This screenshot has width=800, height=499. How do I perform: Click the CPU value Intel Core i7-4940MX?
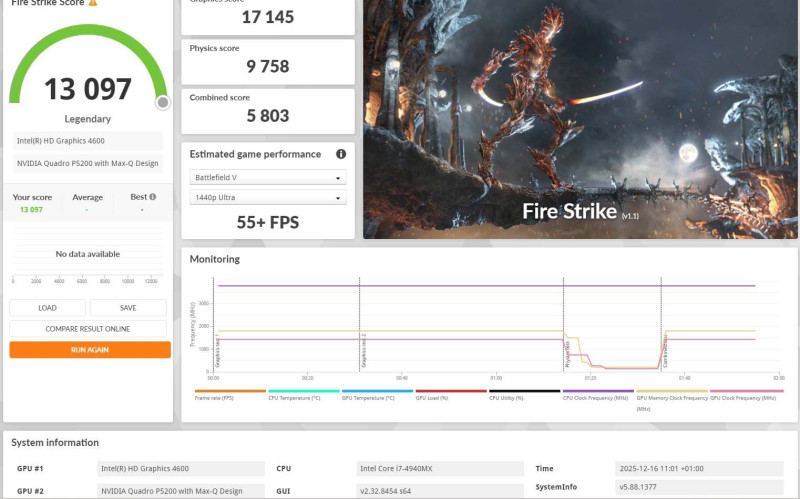(440, 468)
